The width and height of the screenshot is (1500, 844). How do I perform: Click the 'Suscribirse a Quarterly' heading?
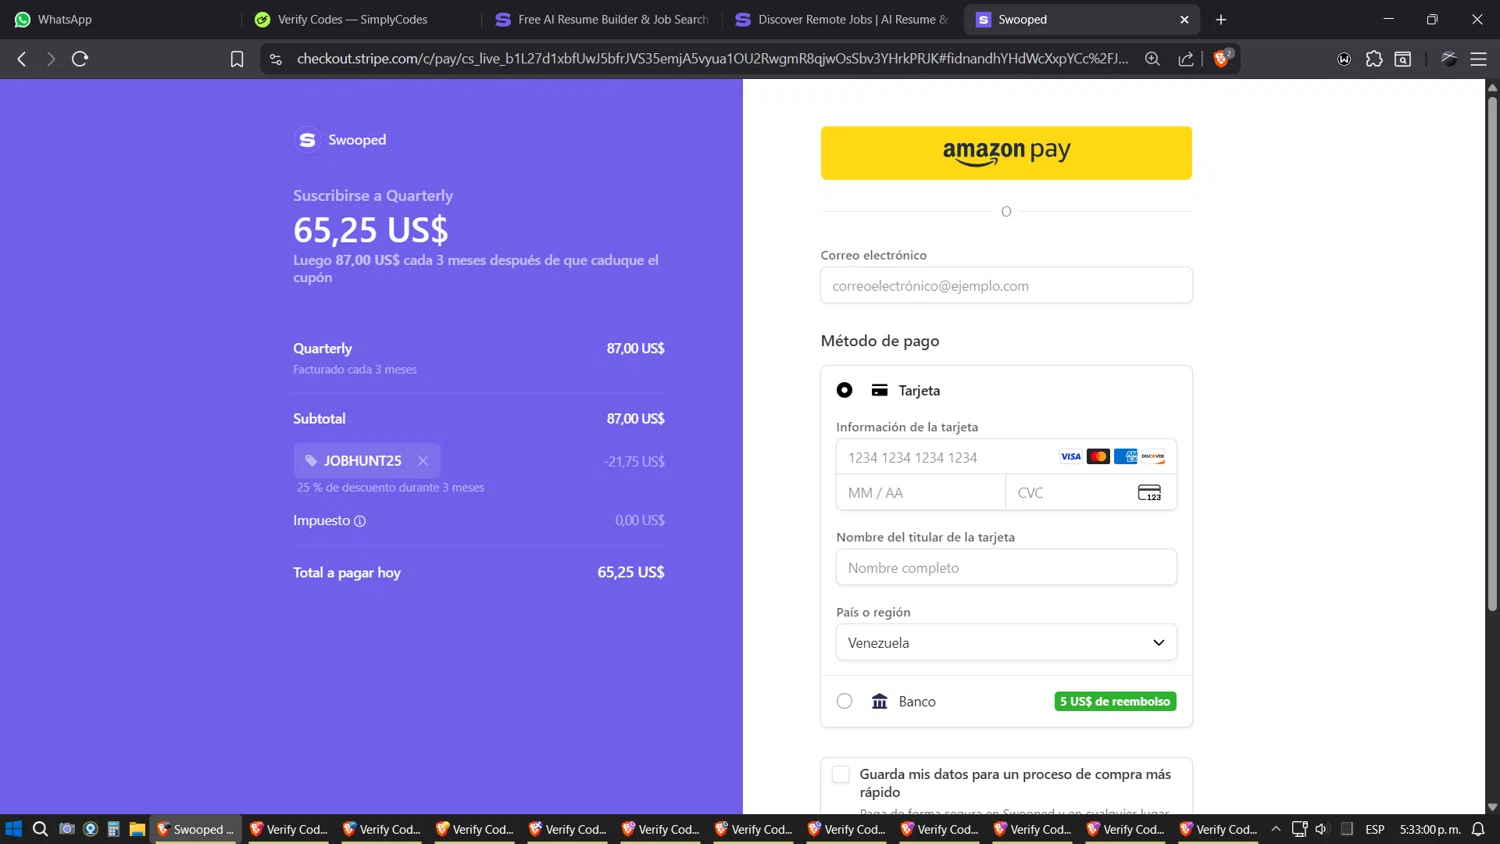[373, 196]
